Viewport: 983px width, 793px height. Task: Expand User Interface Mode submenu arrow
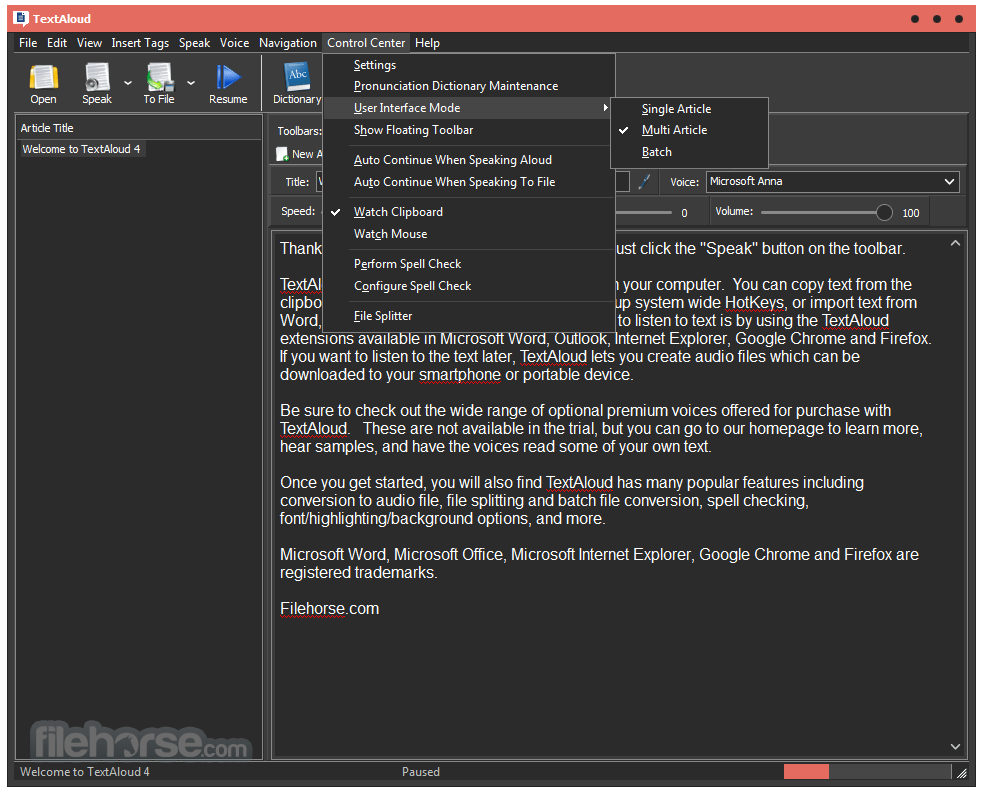click(x=605, y=108)
